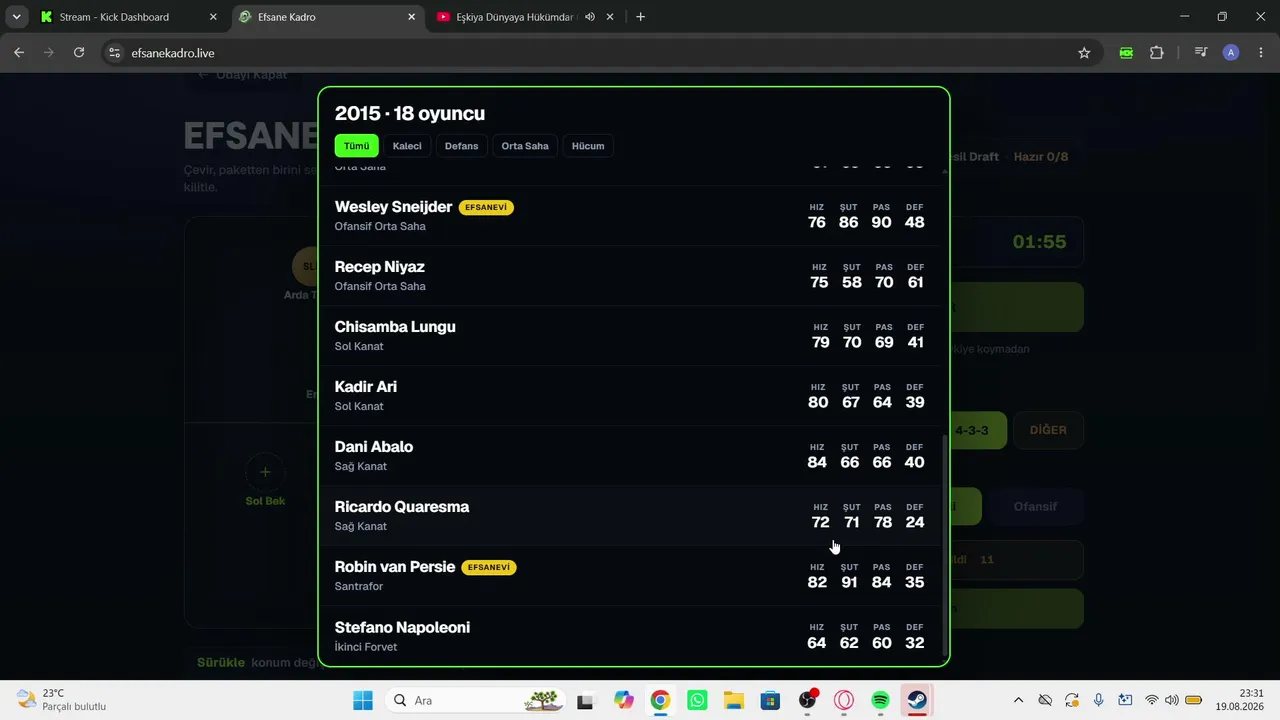Viewport: 1280px width, 720px height.
Task: Select the Tümü filter
Action: click(357, 146)
